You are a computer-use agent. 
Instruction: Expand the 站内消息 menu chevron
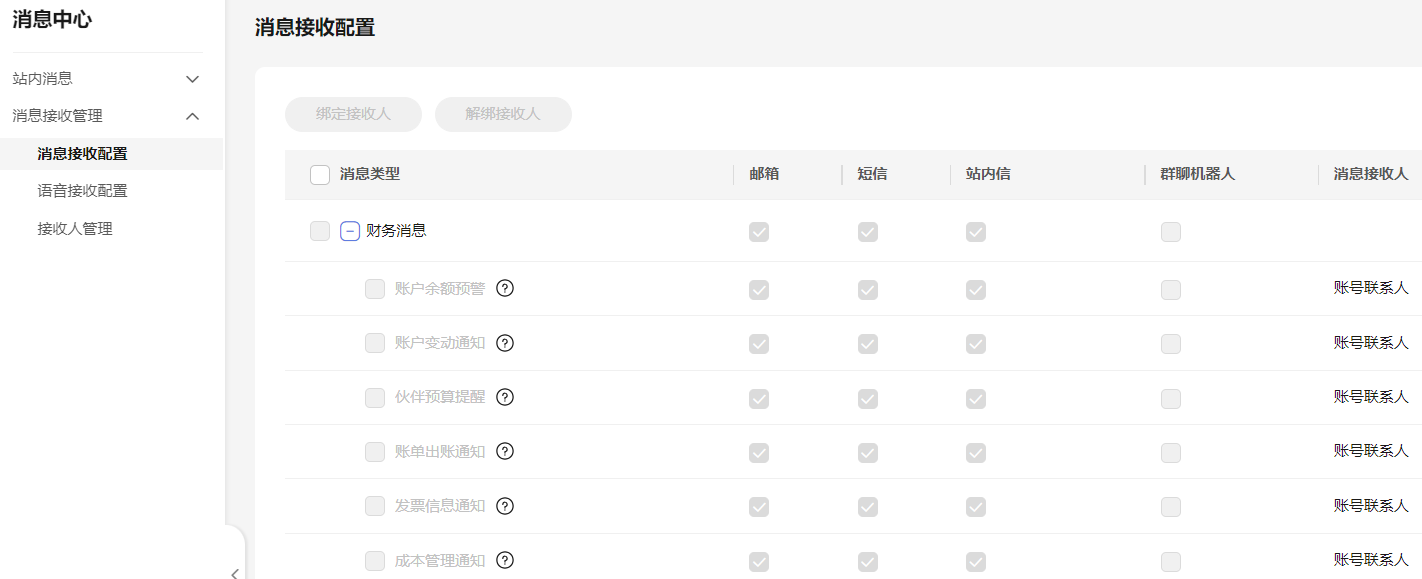[193, 79]
